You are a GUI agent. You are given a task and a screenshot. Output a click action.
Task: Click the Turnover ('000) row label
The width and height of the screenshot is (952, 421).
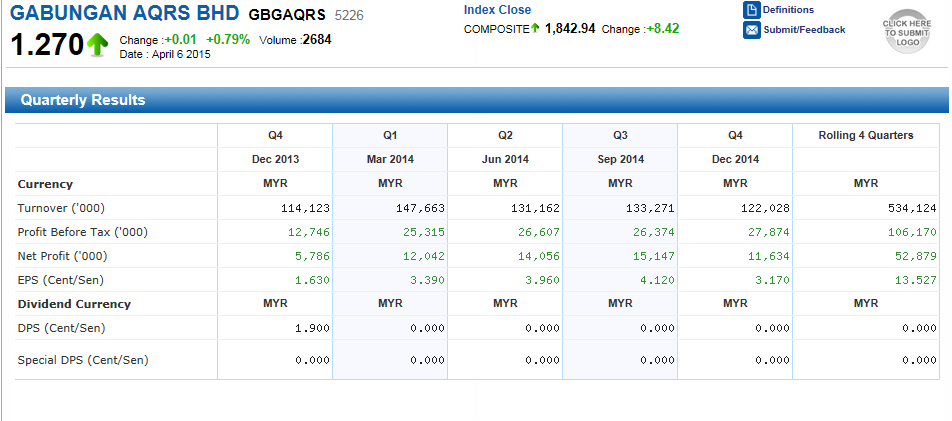coord(61,208)
